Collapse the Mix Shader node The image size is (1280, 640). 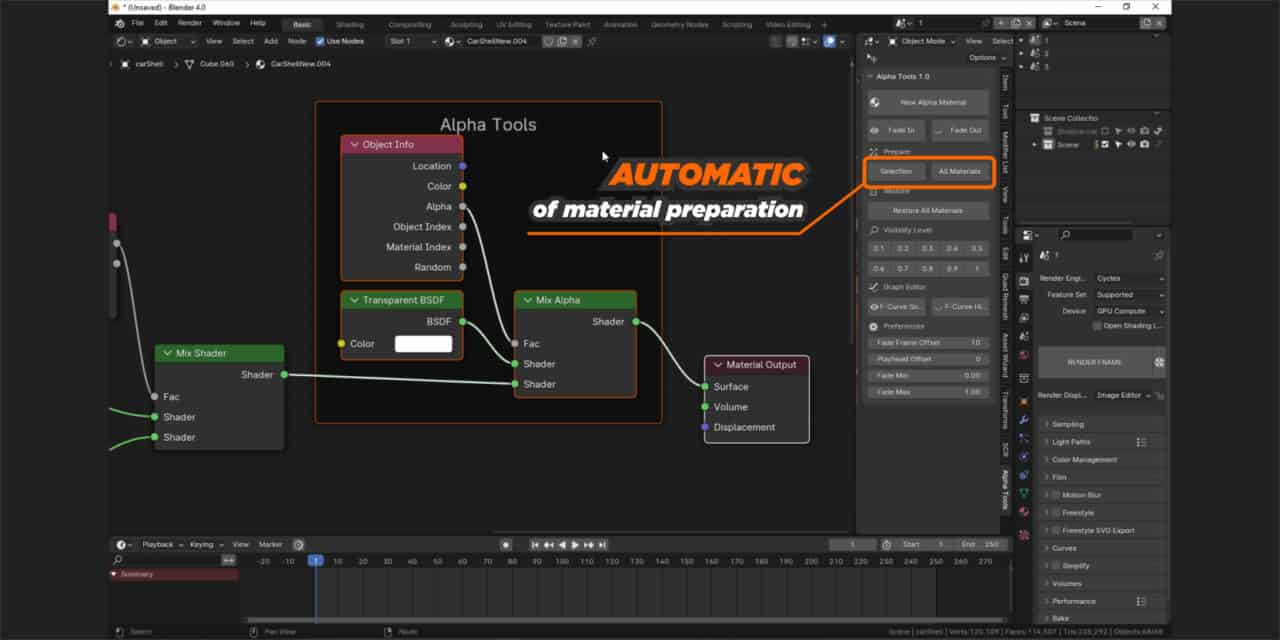point(167,353)
